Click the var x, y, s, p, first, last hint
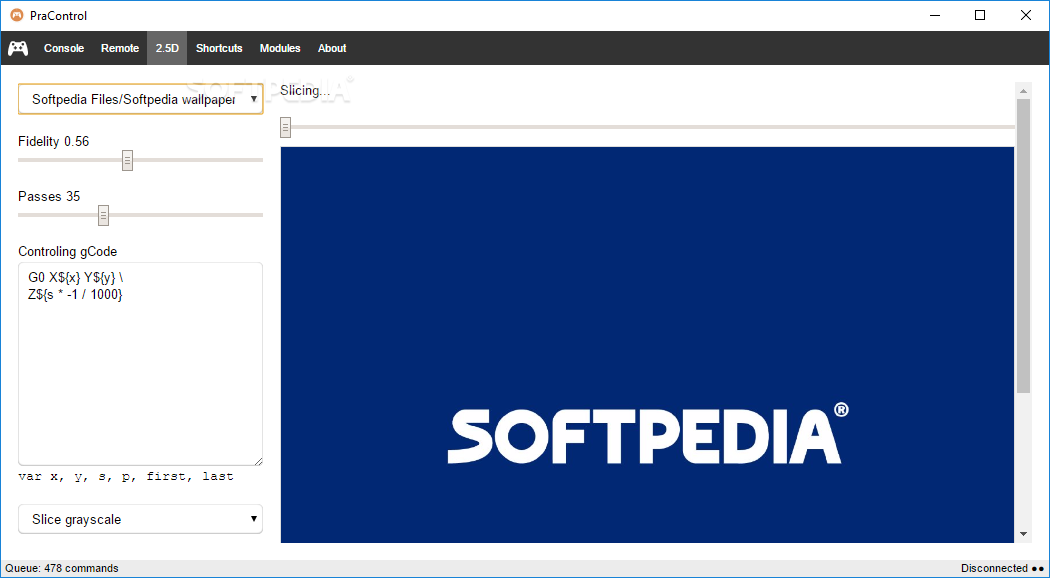 pos(126,477)
